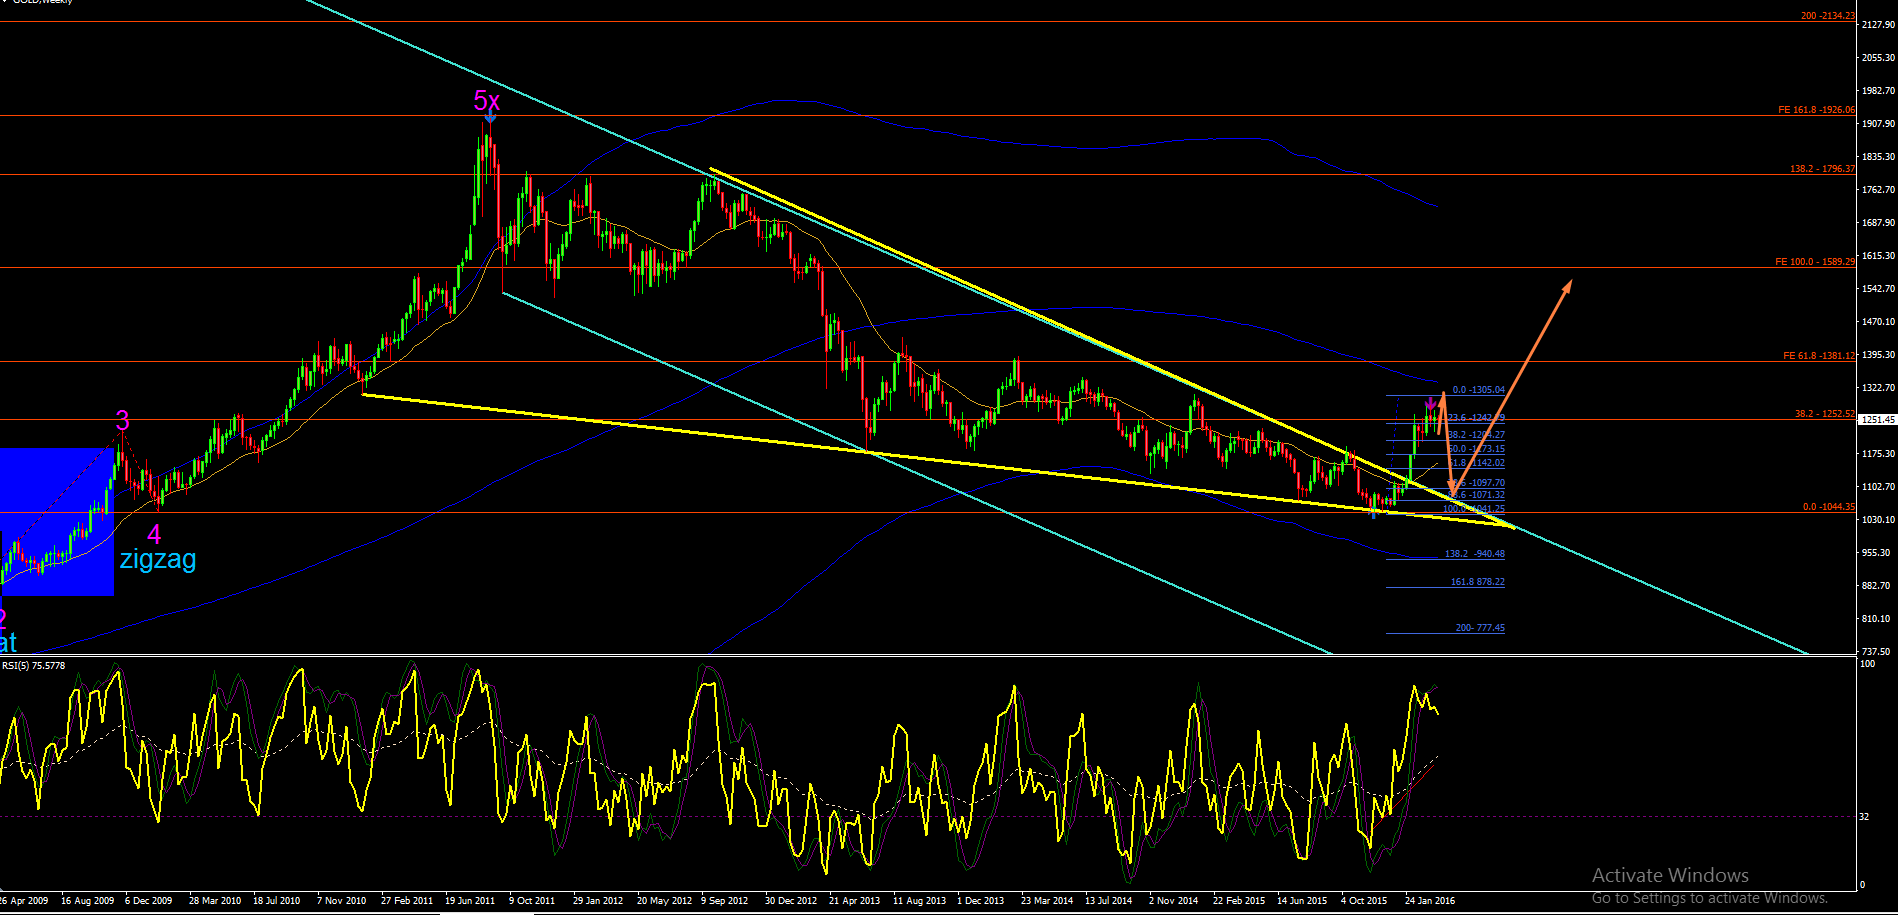Click the "9 Sep 2012" date label
Viewport: 1898px width, 915px height.
tap(725, 901)
